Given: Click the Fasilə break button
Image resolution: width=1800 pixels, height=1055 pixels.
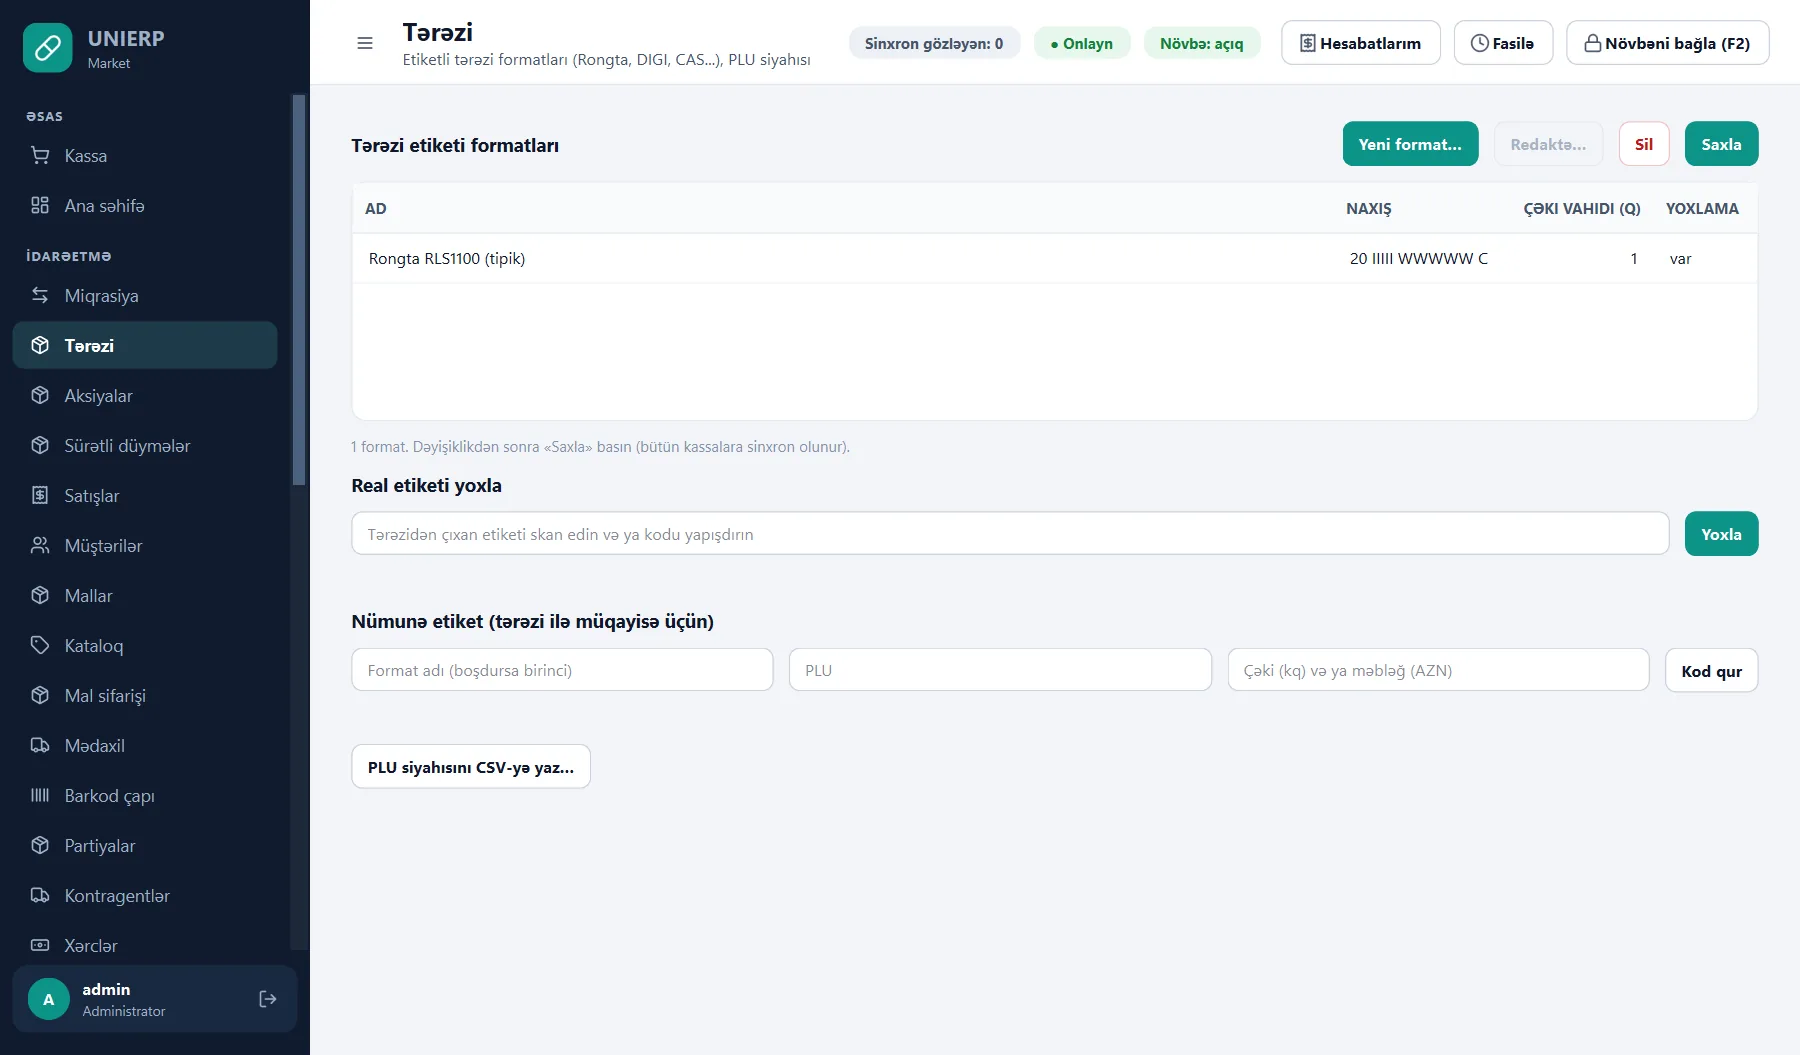Looking at the screenshot, I should click(x=1503, y=43).
